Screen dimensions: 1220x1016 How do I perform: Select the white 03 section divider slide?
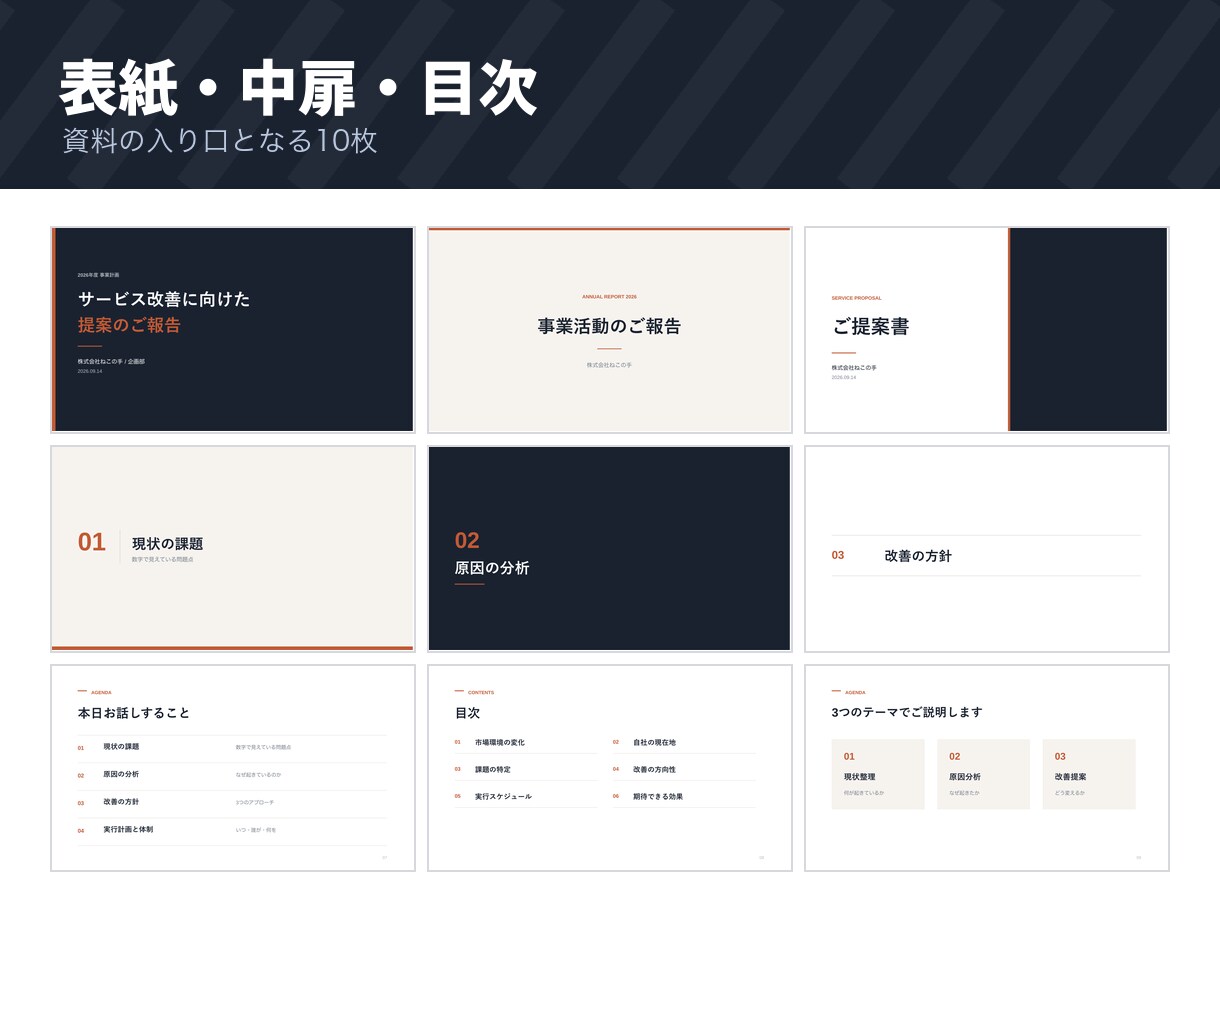[987, 549]
